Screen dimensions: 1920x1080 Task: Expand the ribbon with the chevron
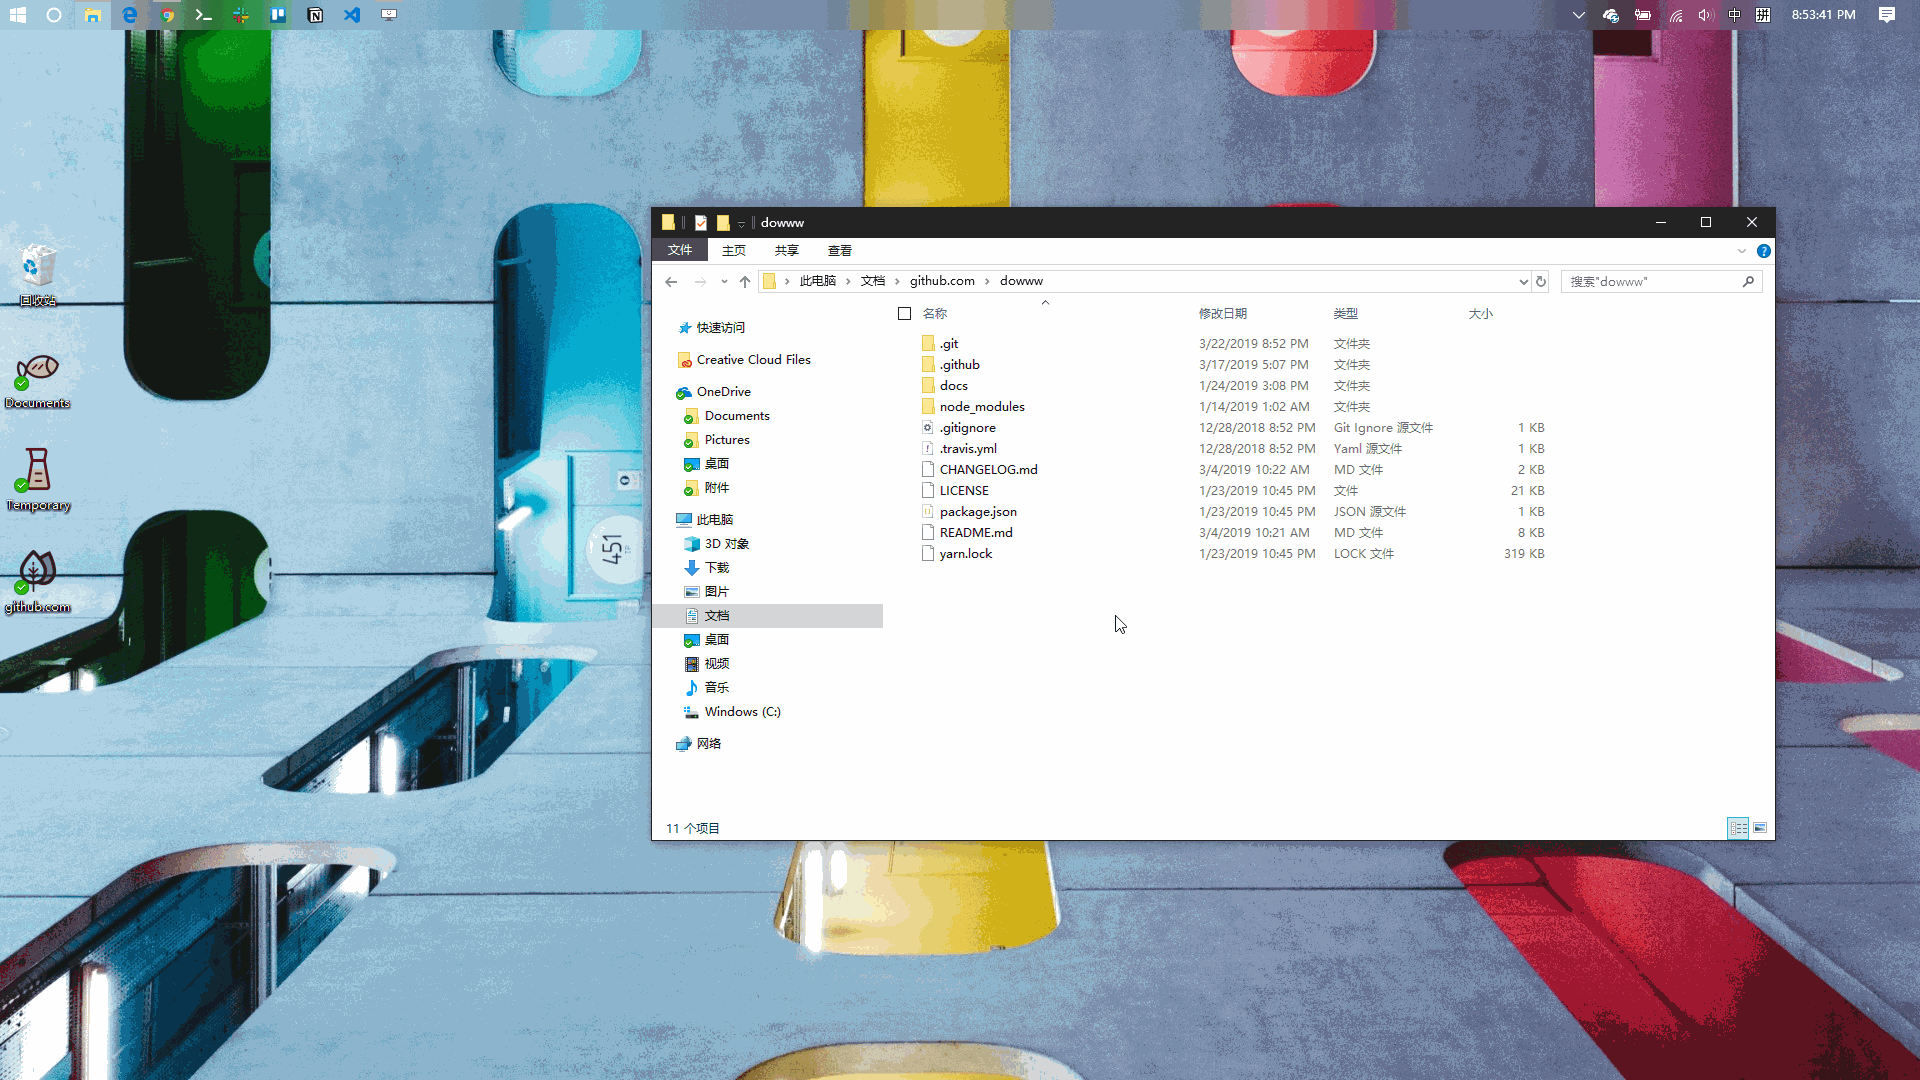[x=1742, y=251]
